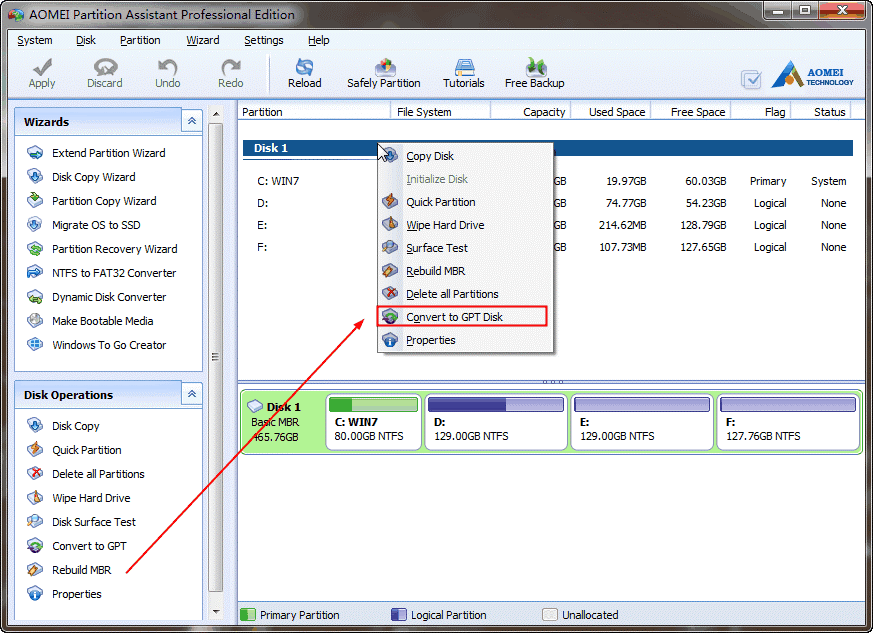Open Properties from context menu
The width and height of the screenshot is (873, 633).
(465, 340)
